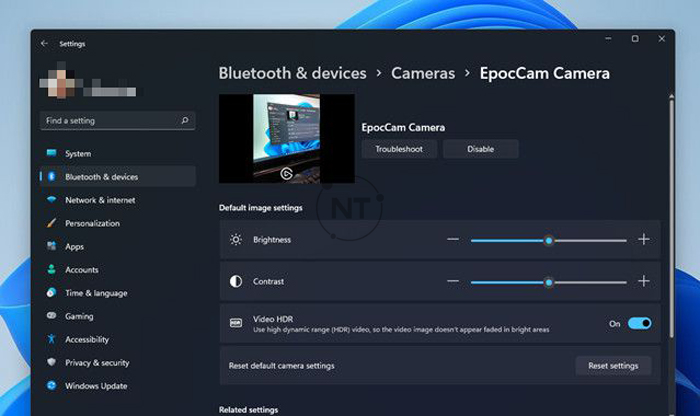Open Privacy & security settings
700x416 pixels.
click(x=118, y=362)
